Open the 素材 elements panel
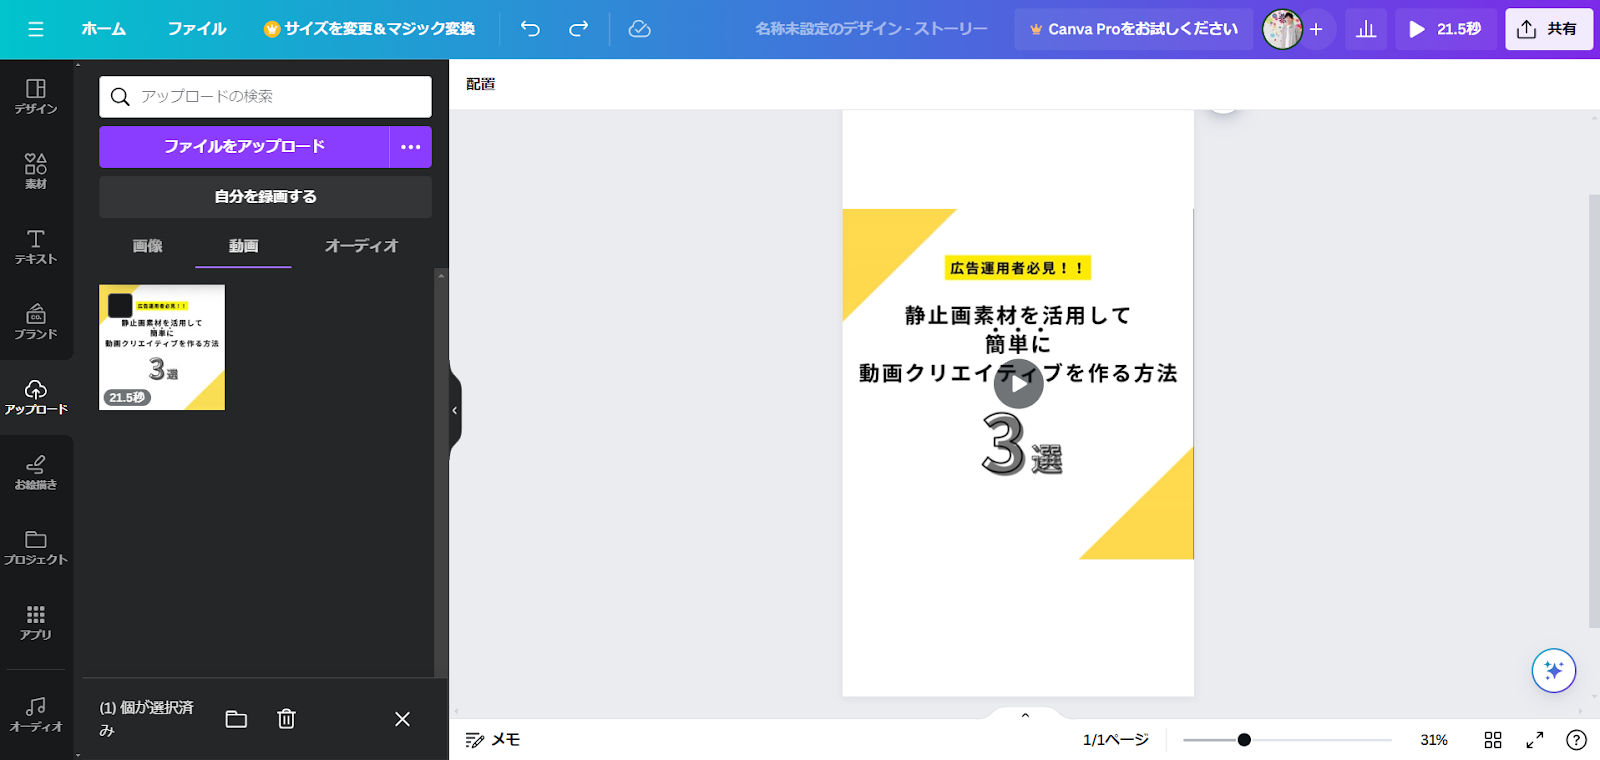1600x760 pixels. pos(36,171)
